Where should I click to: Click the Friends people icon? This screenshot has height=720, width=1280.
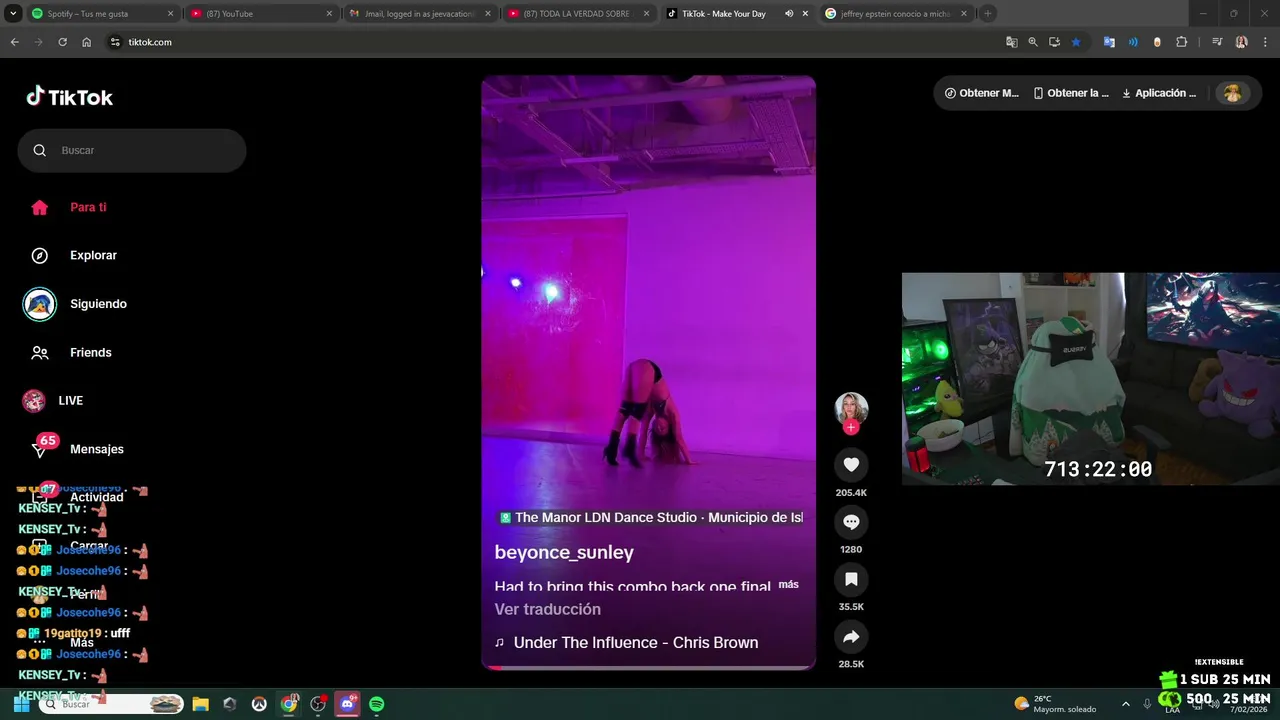(x=40, y=352)
